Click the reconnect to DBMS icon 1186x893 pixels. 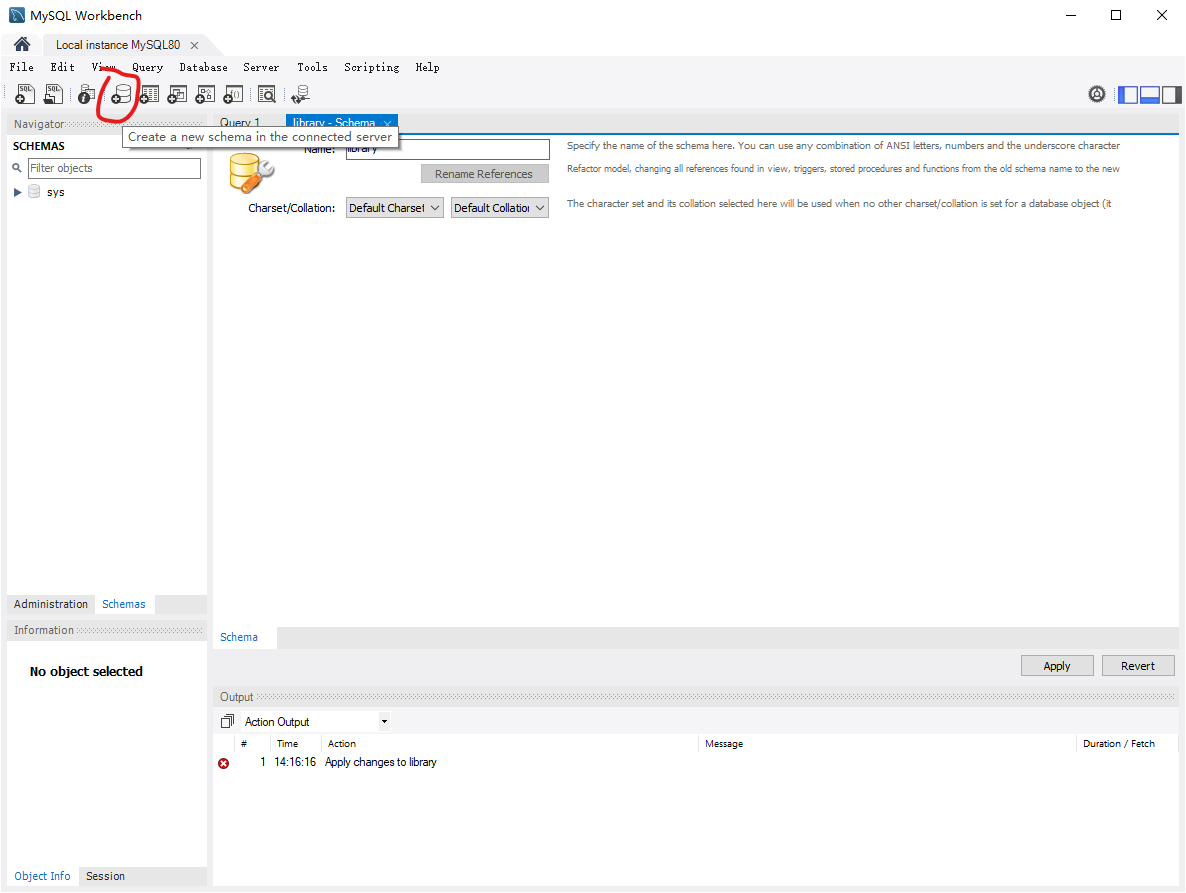(x=300, y=95)
